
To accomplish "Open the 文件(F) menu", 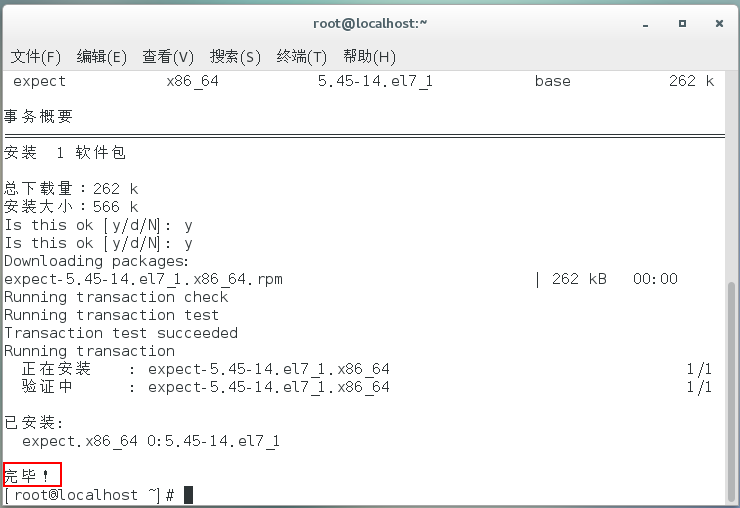I will [36, 57].
